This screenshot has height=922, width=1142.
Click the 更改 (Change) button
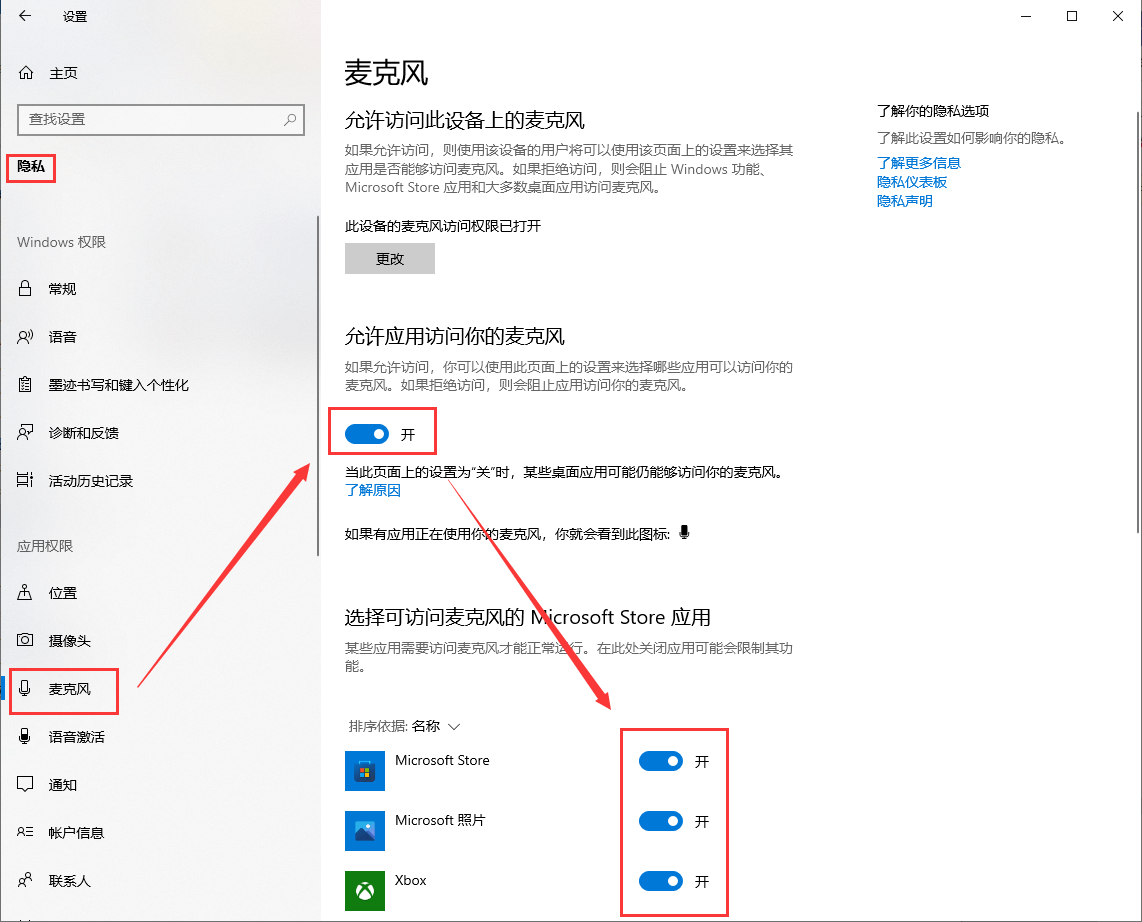pos(389,258)
